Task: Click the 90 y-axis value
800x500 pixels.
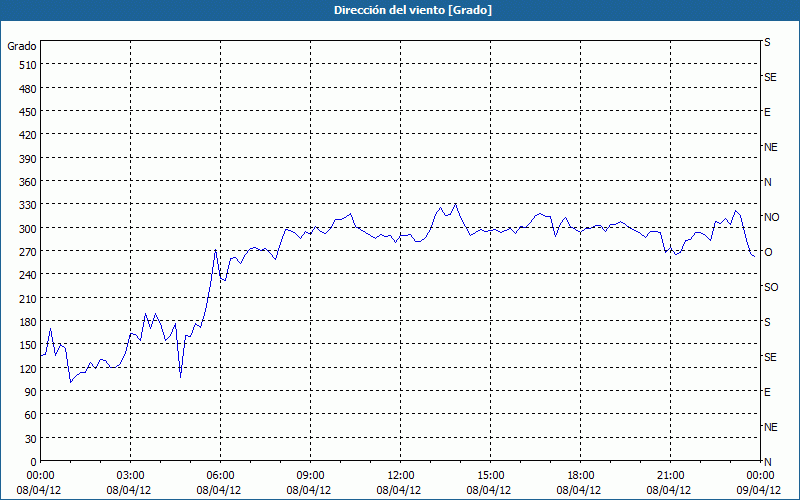Action: (x=31, y=392)
